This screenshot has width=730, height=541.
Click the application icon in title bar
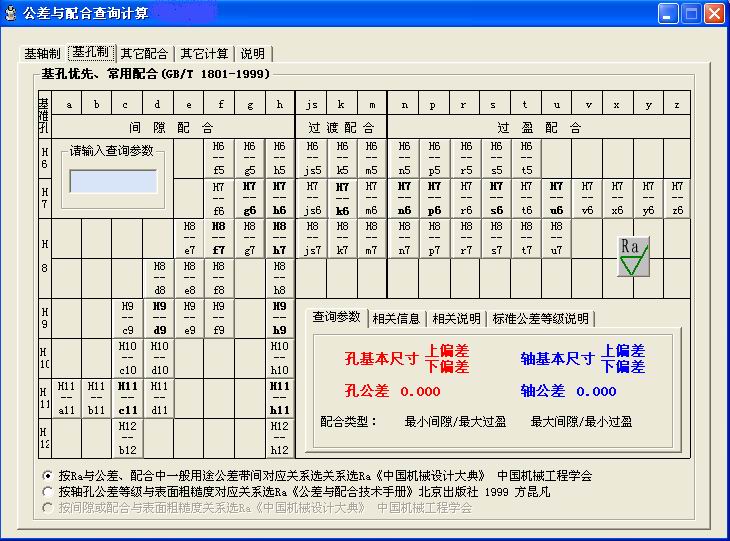[10, 13]
